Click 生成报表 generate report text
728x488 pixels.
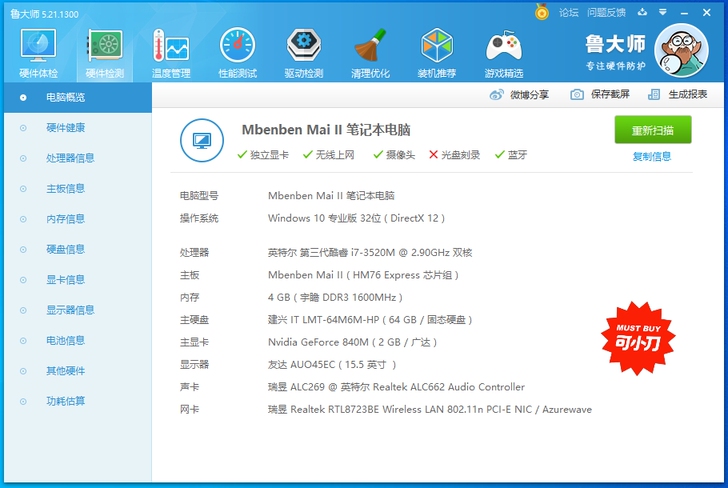688,95
